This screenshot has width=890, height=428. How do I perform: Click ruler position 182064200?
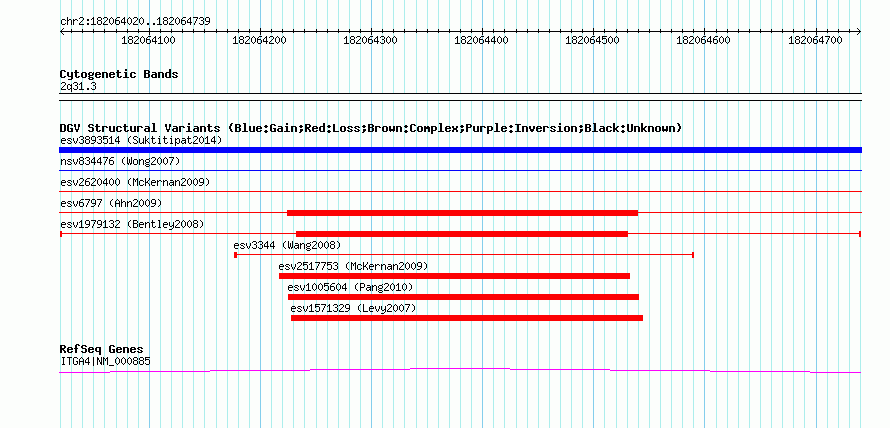[259, 41]
